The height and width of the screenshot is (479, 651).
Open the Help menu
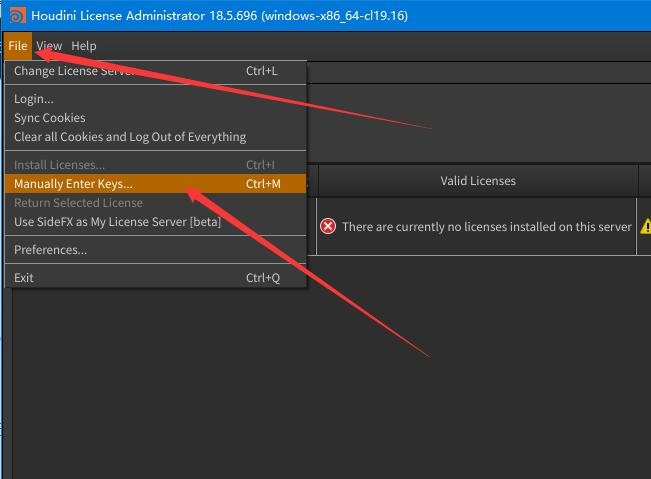coord(84,46)
